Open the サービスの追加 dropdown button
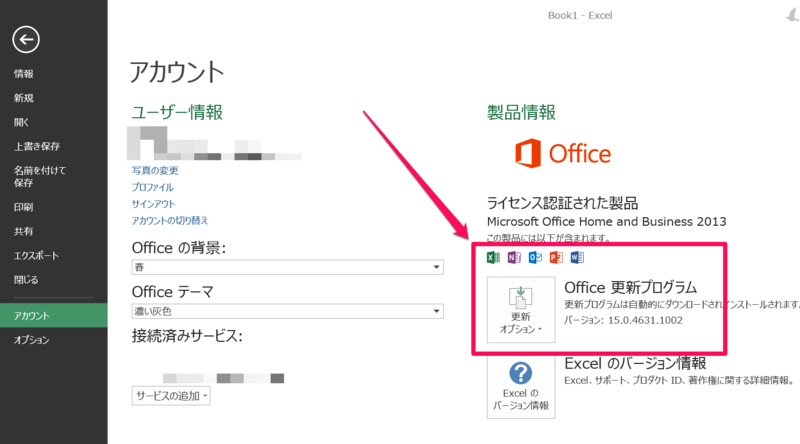800x444 pixels. tap(171, 396)
